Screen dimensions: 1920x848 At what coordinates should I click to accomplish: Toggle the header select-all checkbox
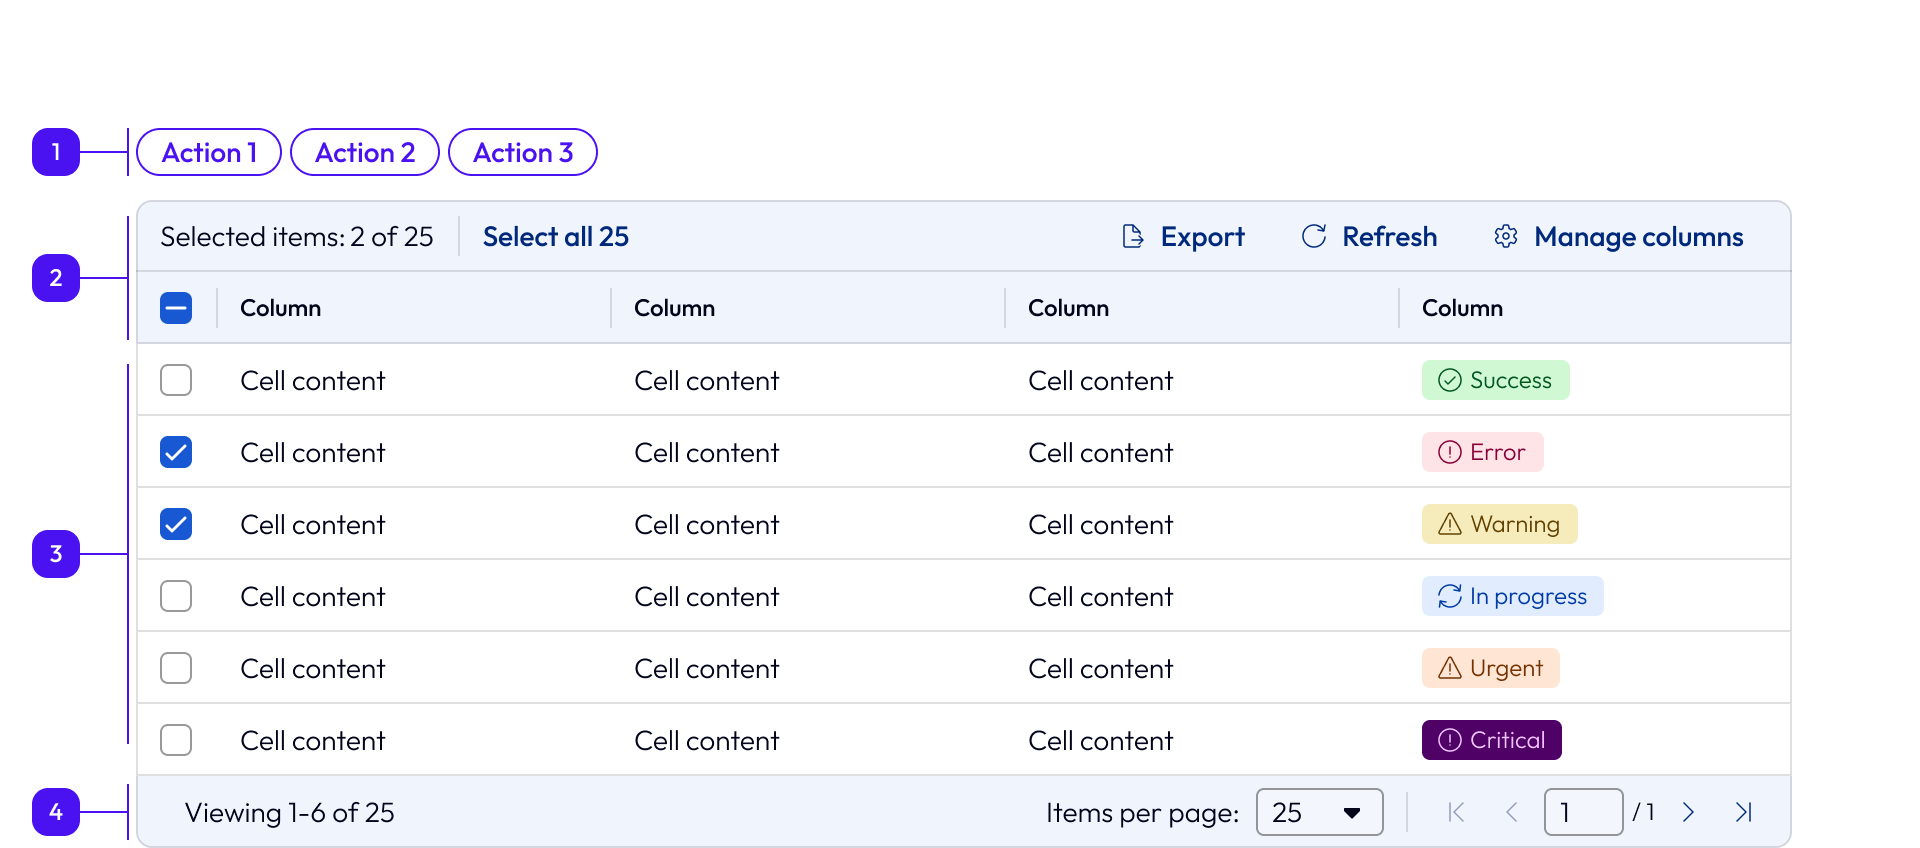pyautogui.click(x=176, y=308)
